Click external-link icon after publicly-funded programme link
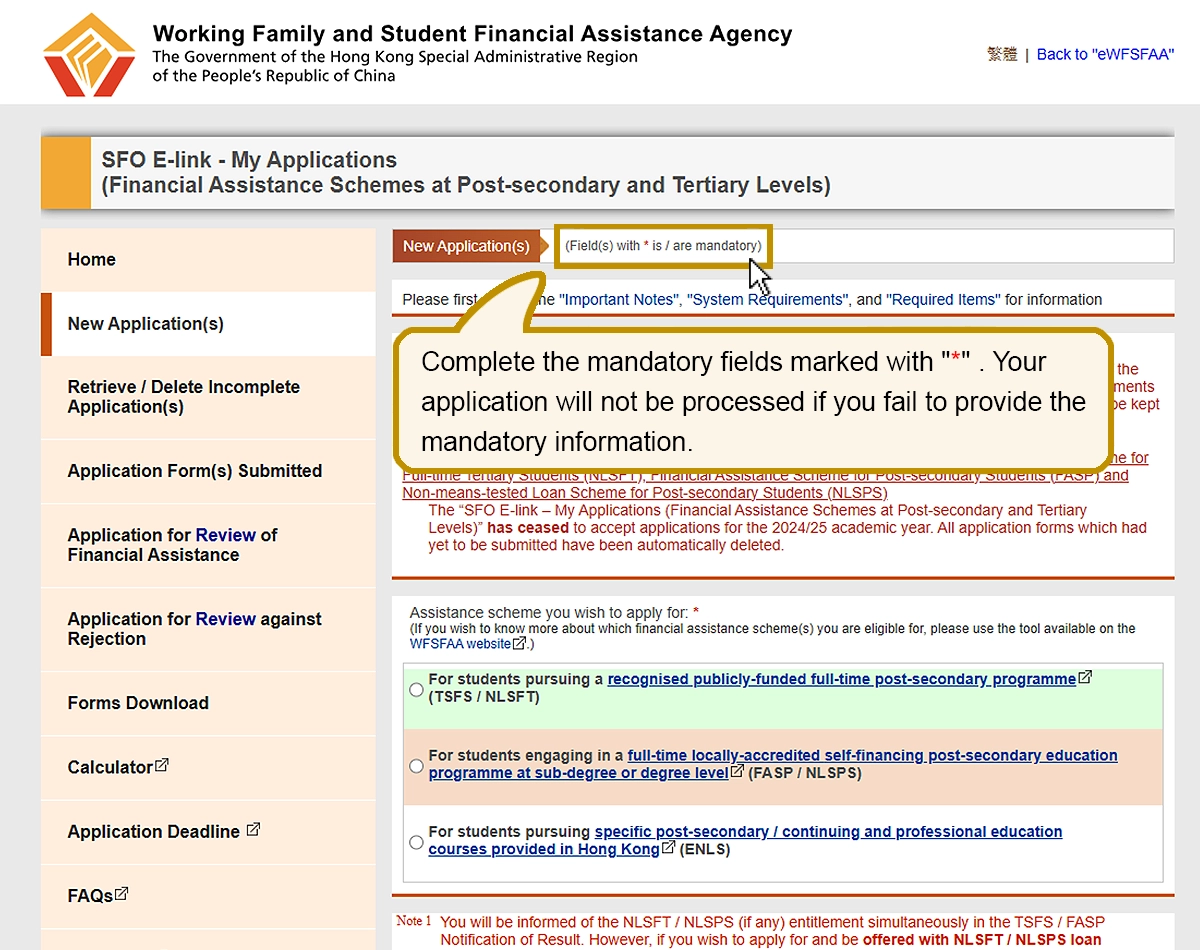The width and height of the screenshot is (1200, 950). pos(1085,678)
